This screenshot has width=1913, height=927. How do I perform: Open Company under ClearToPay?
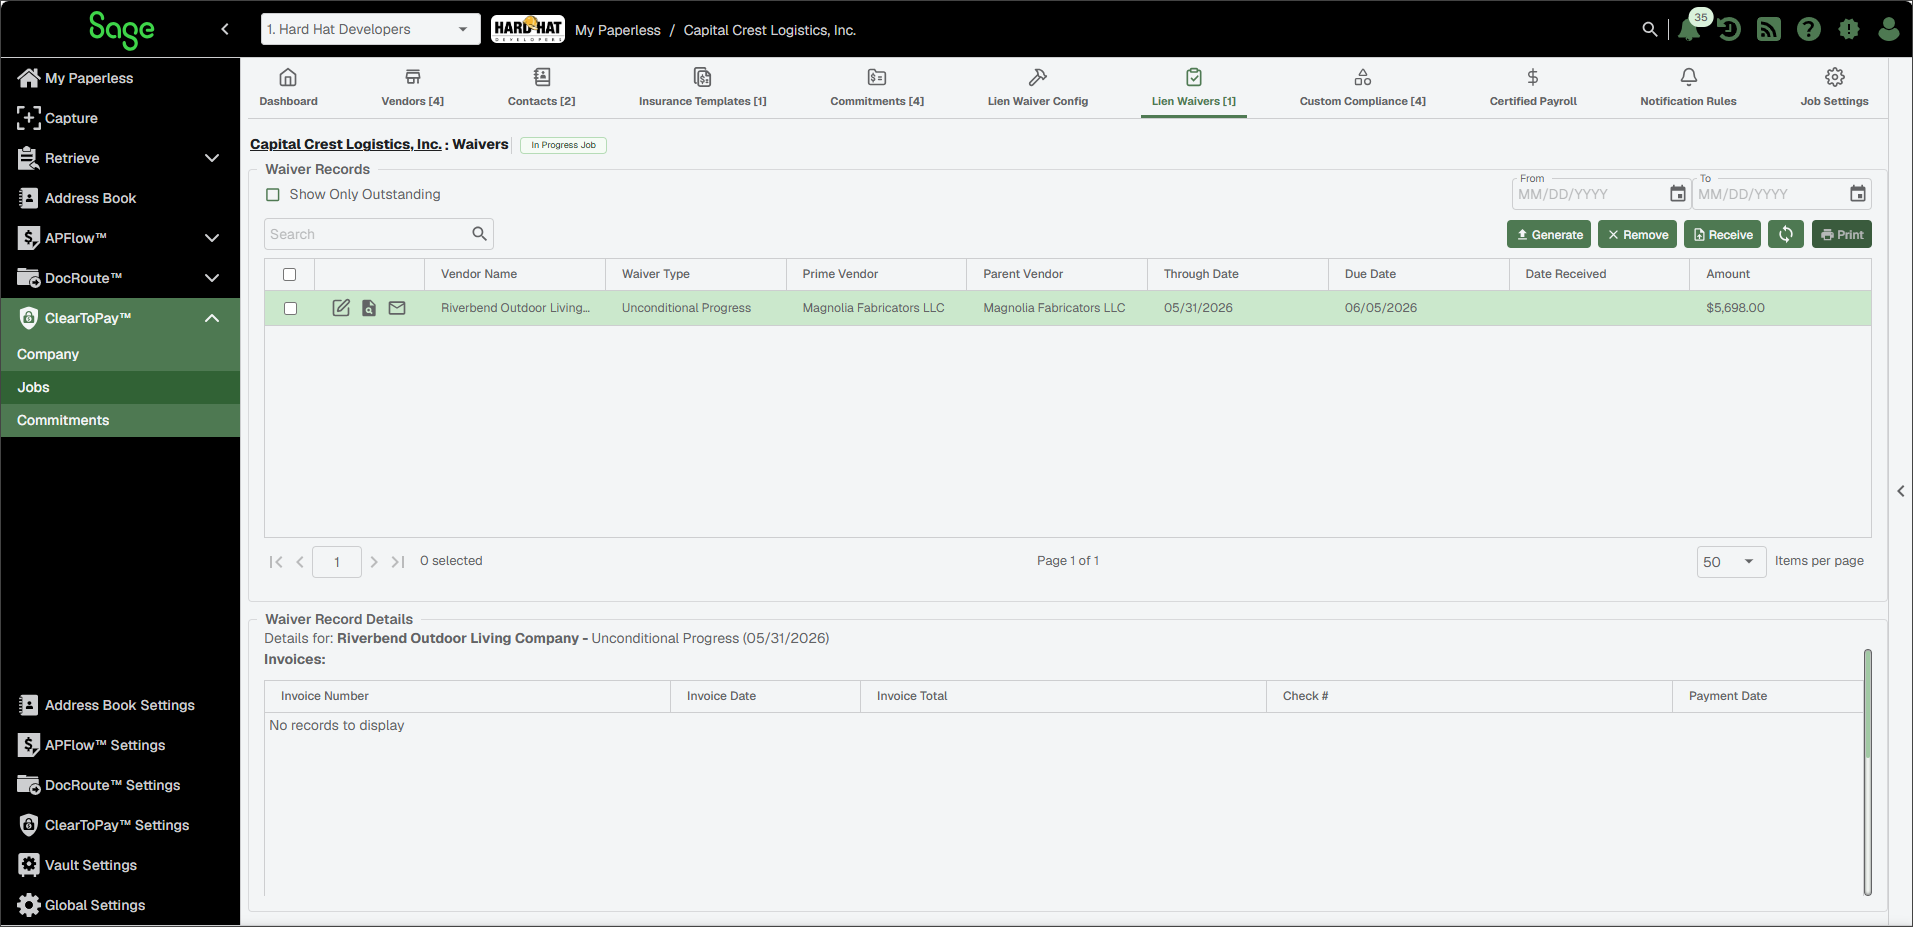click(120, 354)
